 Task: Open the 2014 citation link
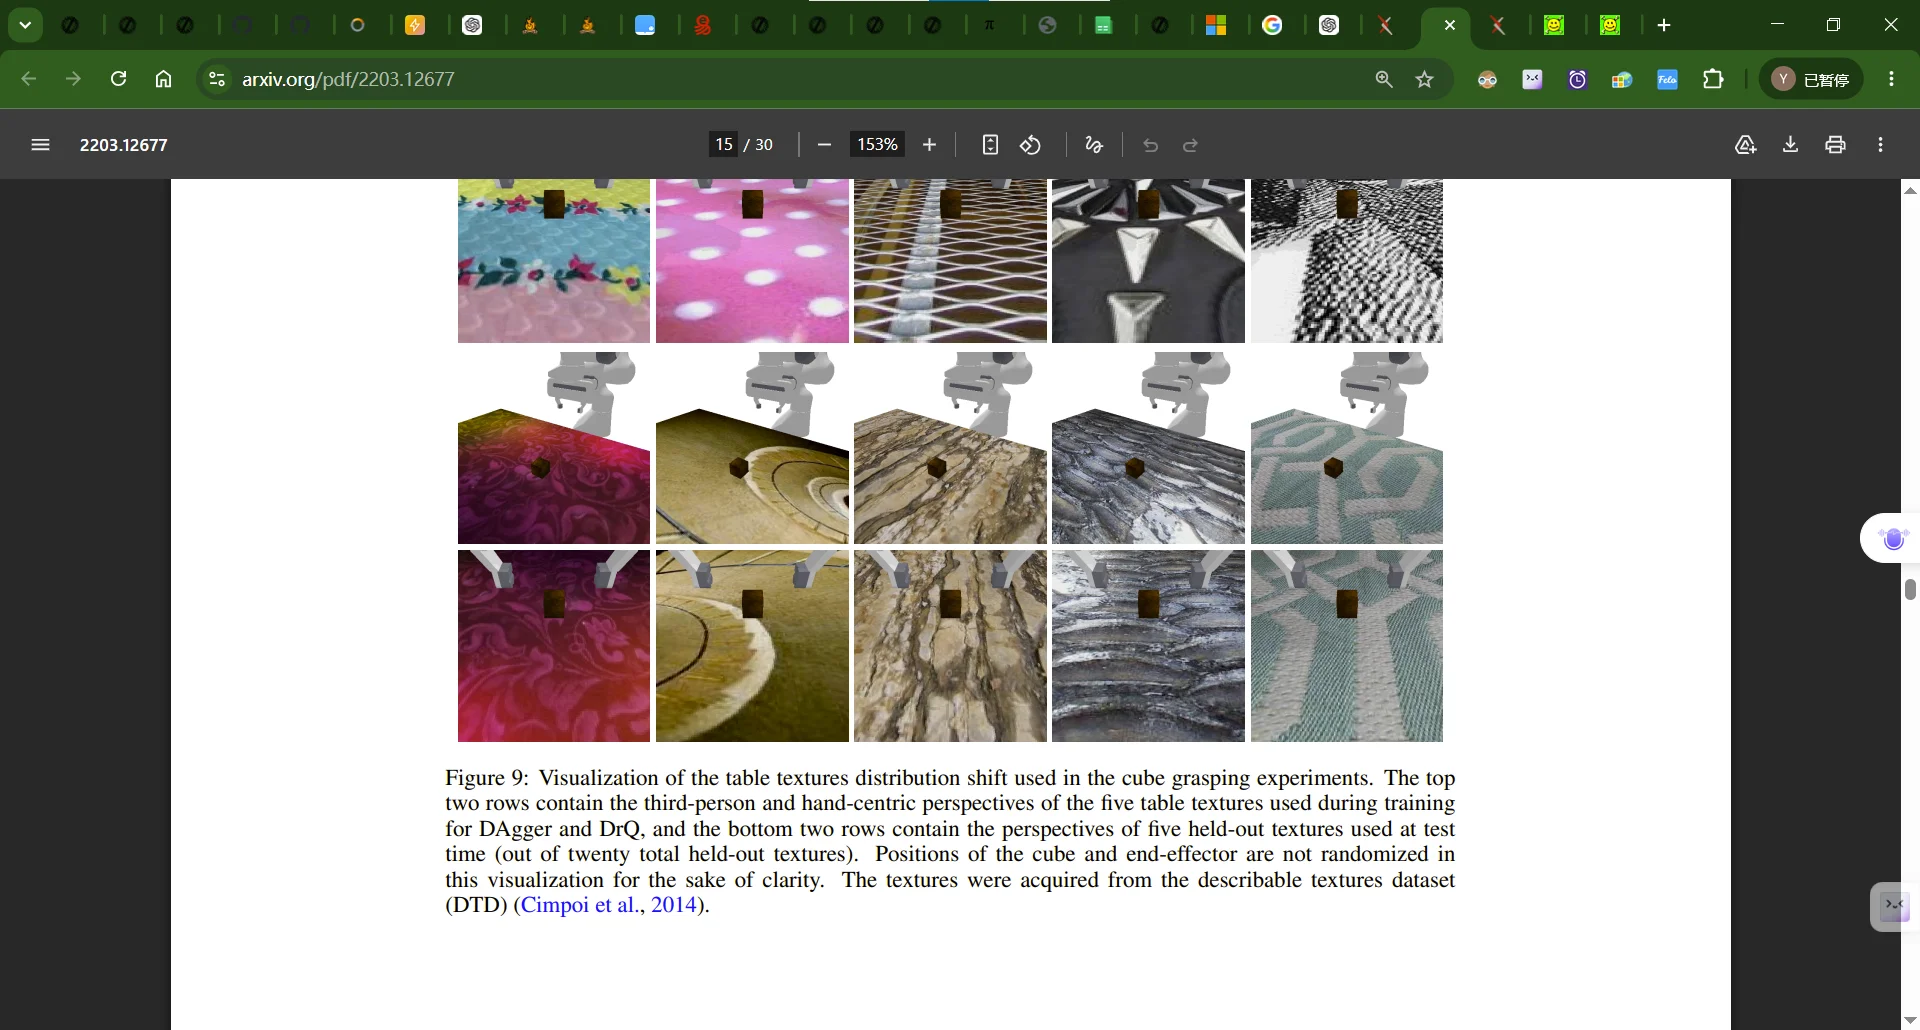point(673,905)
